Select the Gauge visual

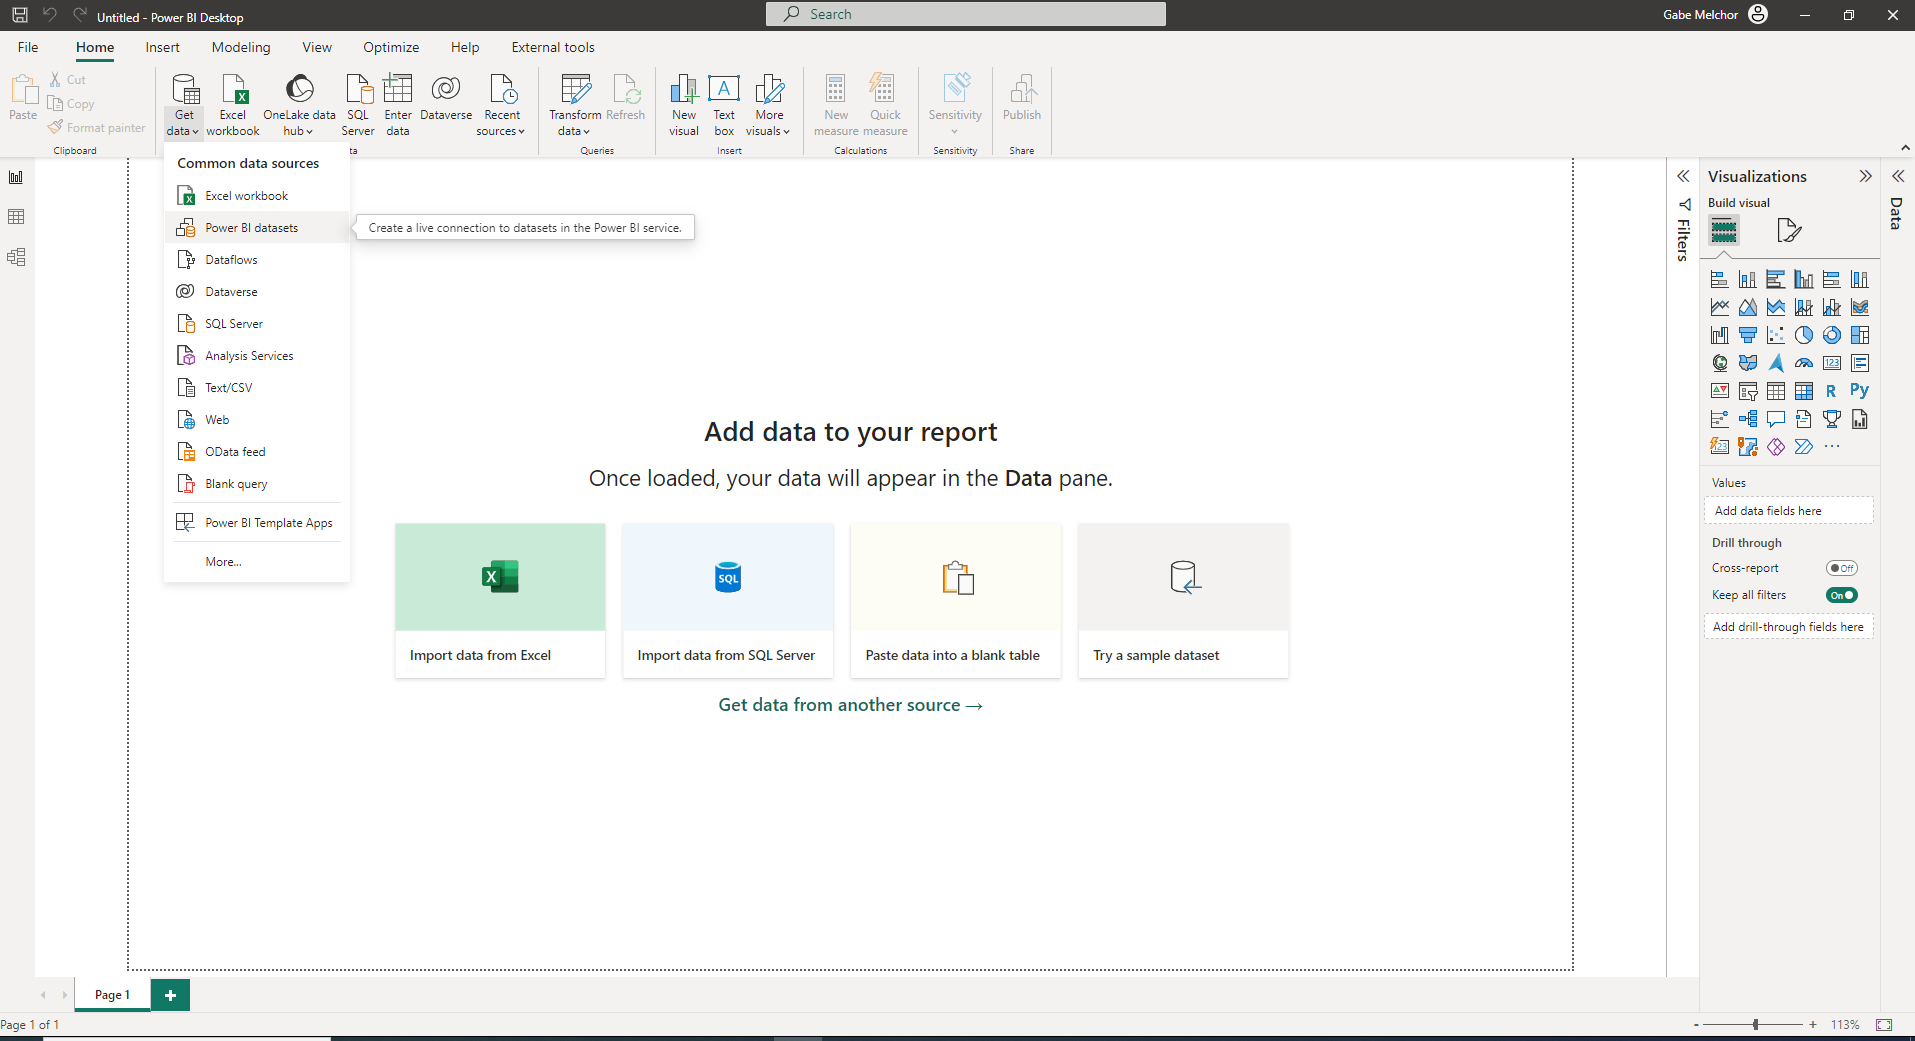1803,363
